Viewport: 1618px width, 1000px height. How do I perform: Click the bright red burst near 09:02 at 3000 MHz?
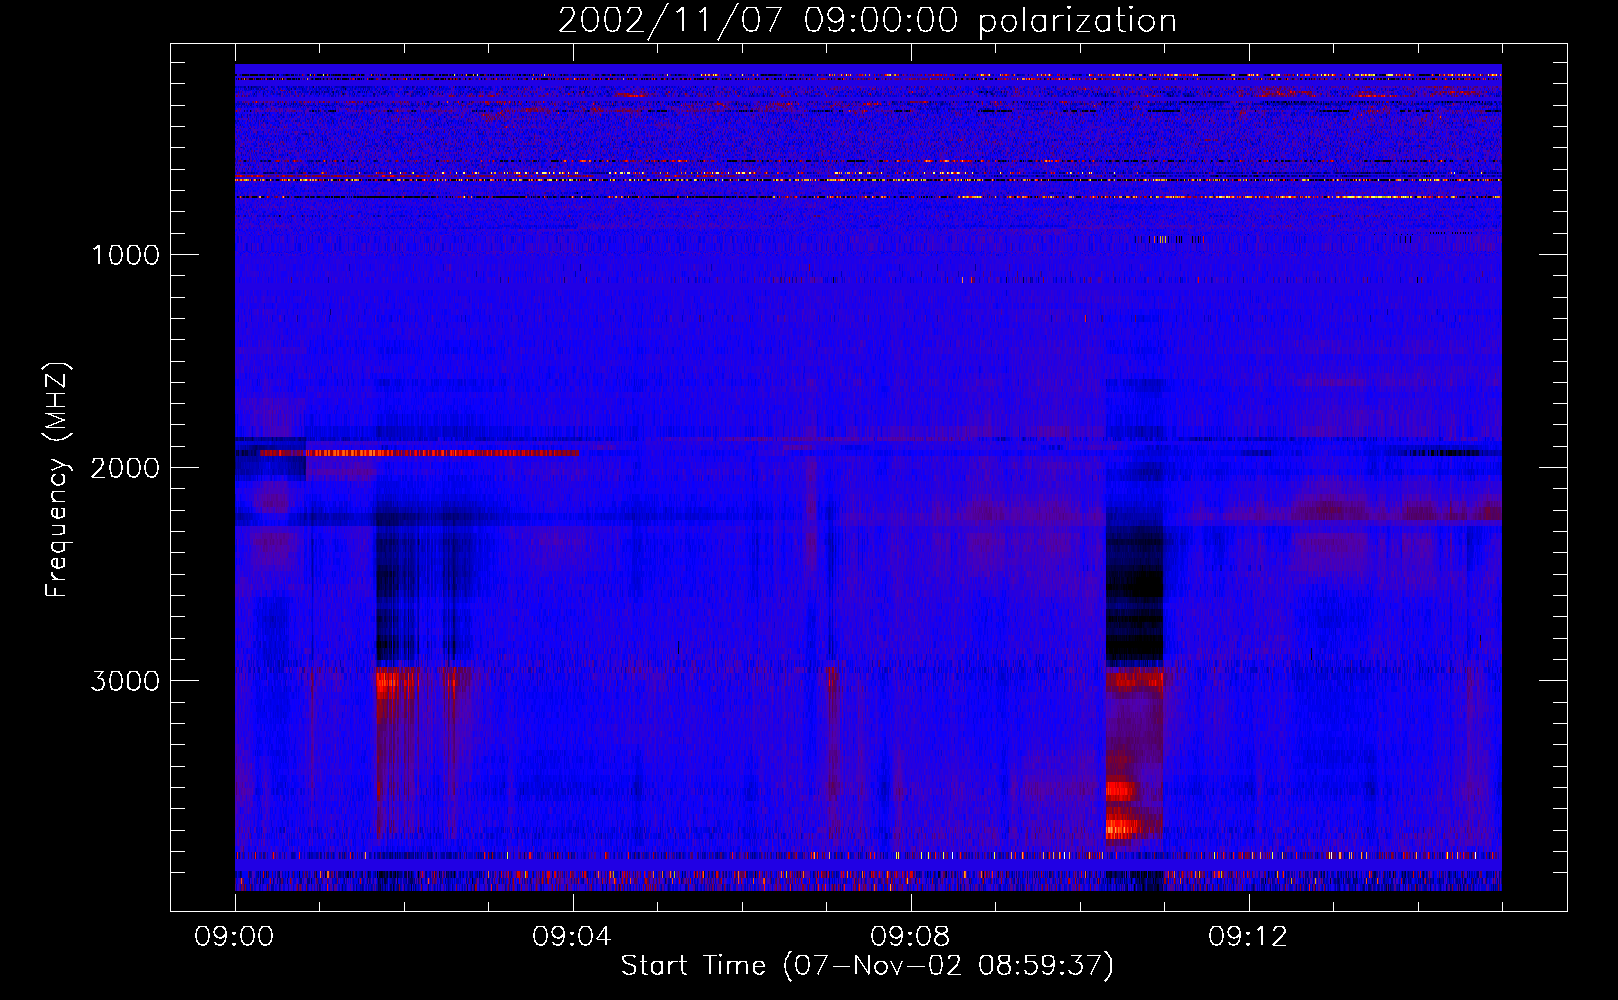397,682
